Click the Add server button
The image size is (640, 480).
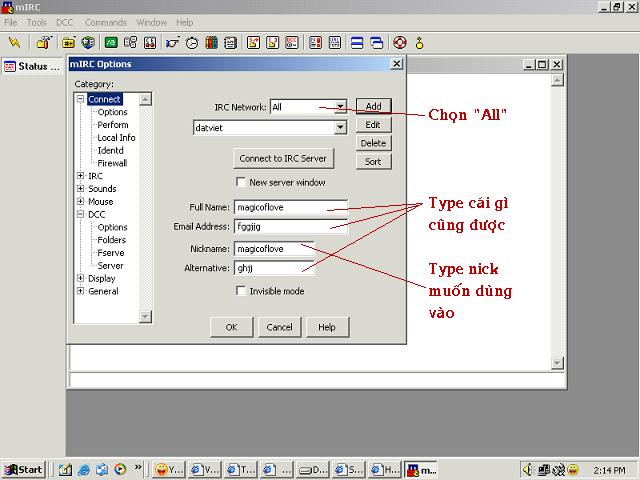tap(373, 106)
